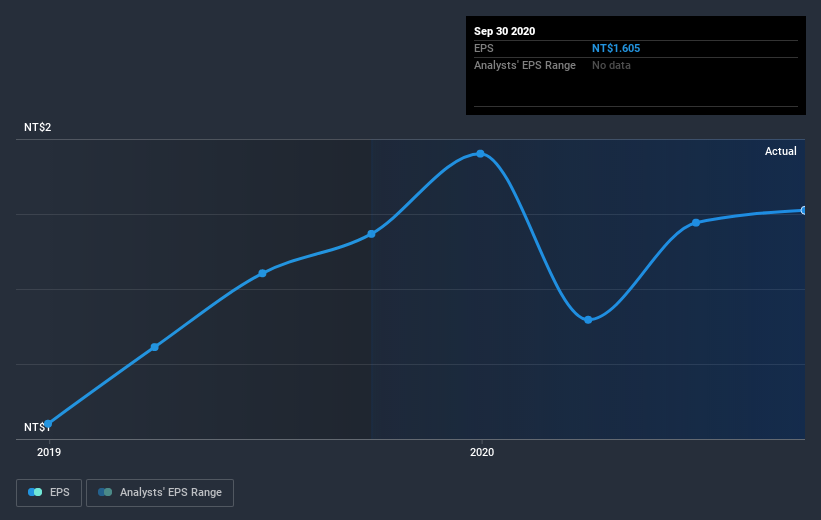Select the second EPS data point after 2019
Viewport: 821px width, 520px height.
pyautogui.click(x=154, y=347)
